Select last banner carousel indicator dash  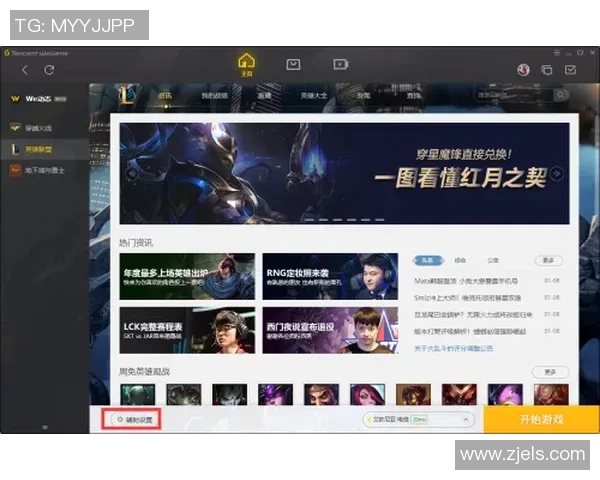pyautogui.click(x=380, y=220)
